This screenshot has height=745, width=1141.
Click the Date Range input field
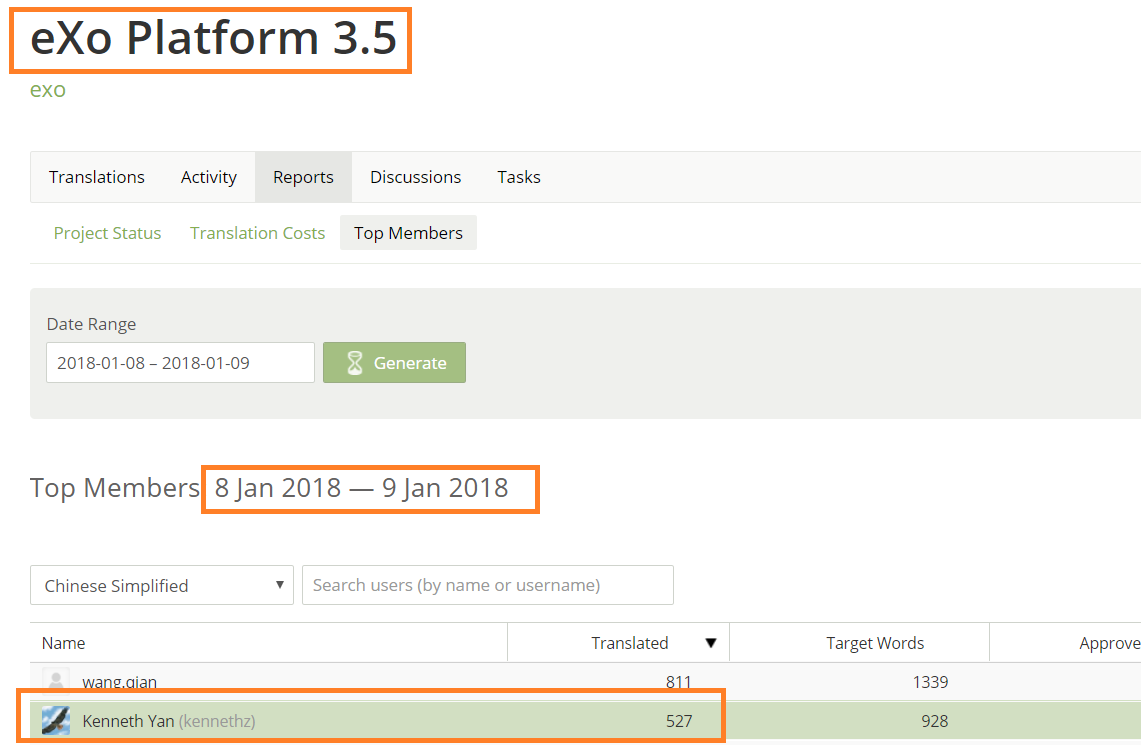(x=180, y=362)
